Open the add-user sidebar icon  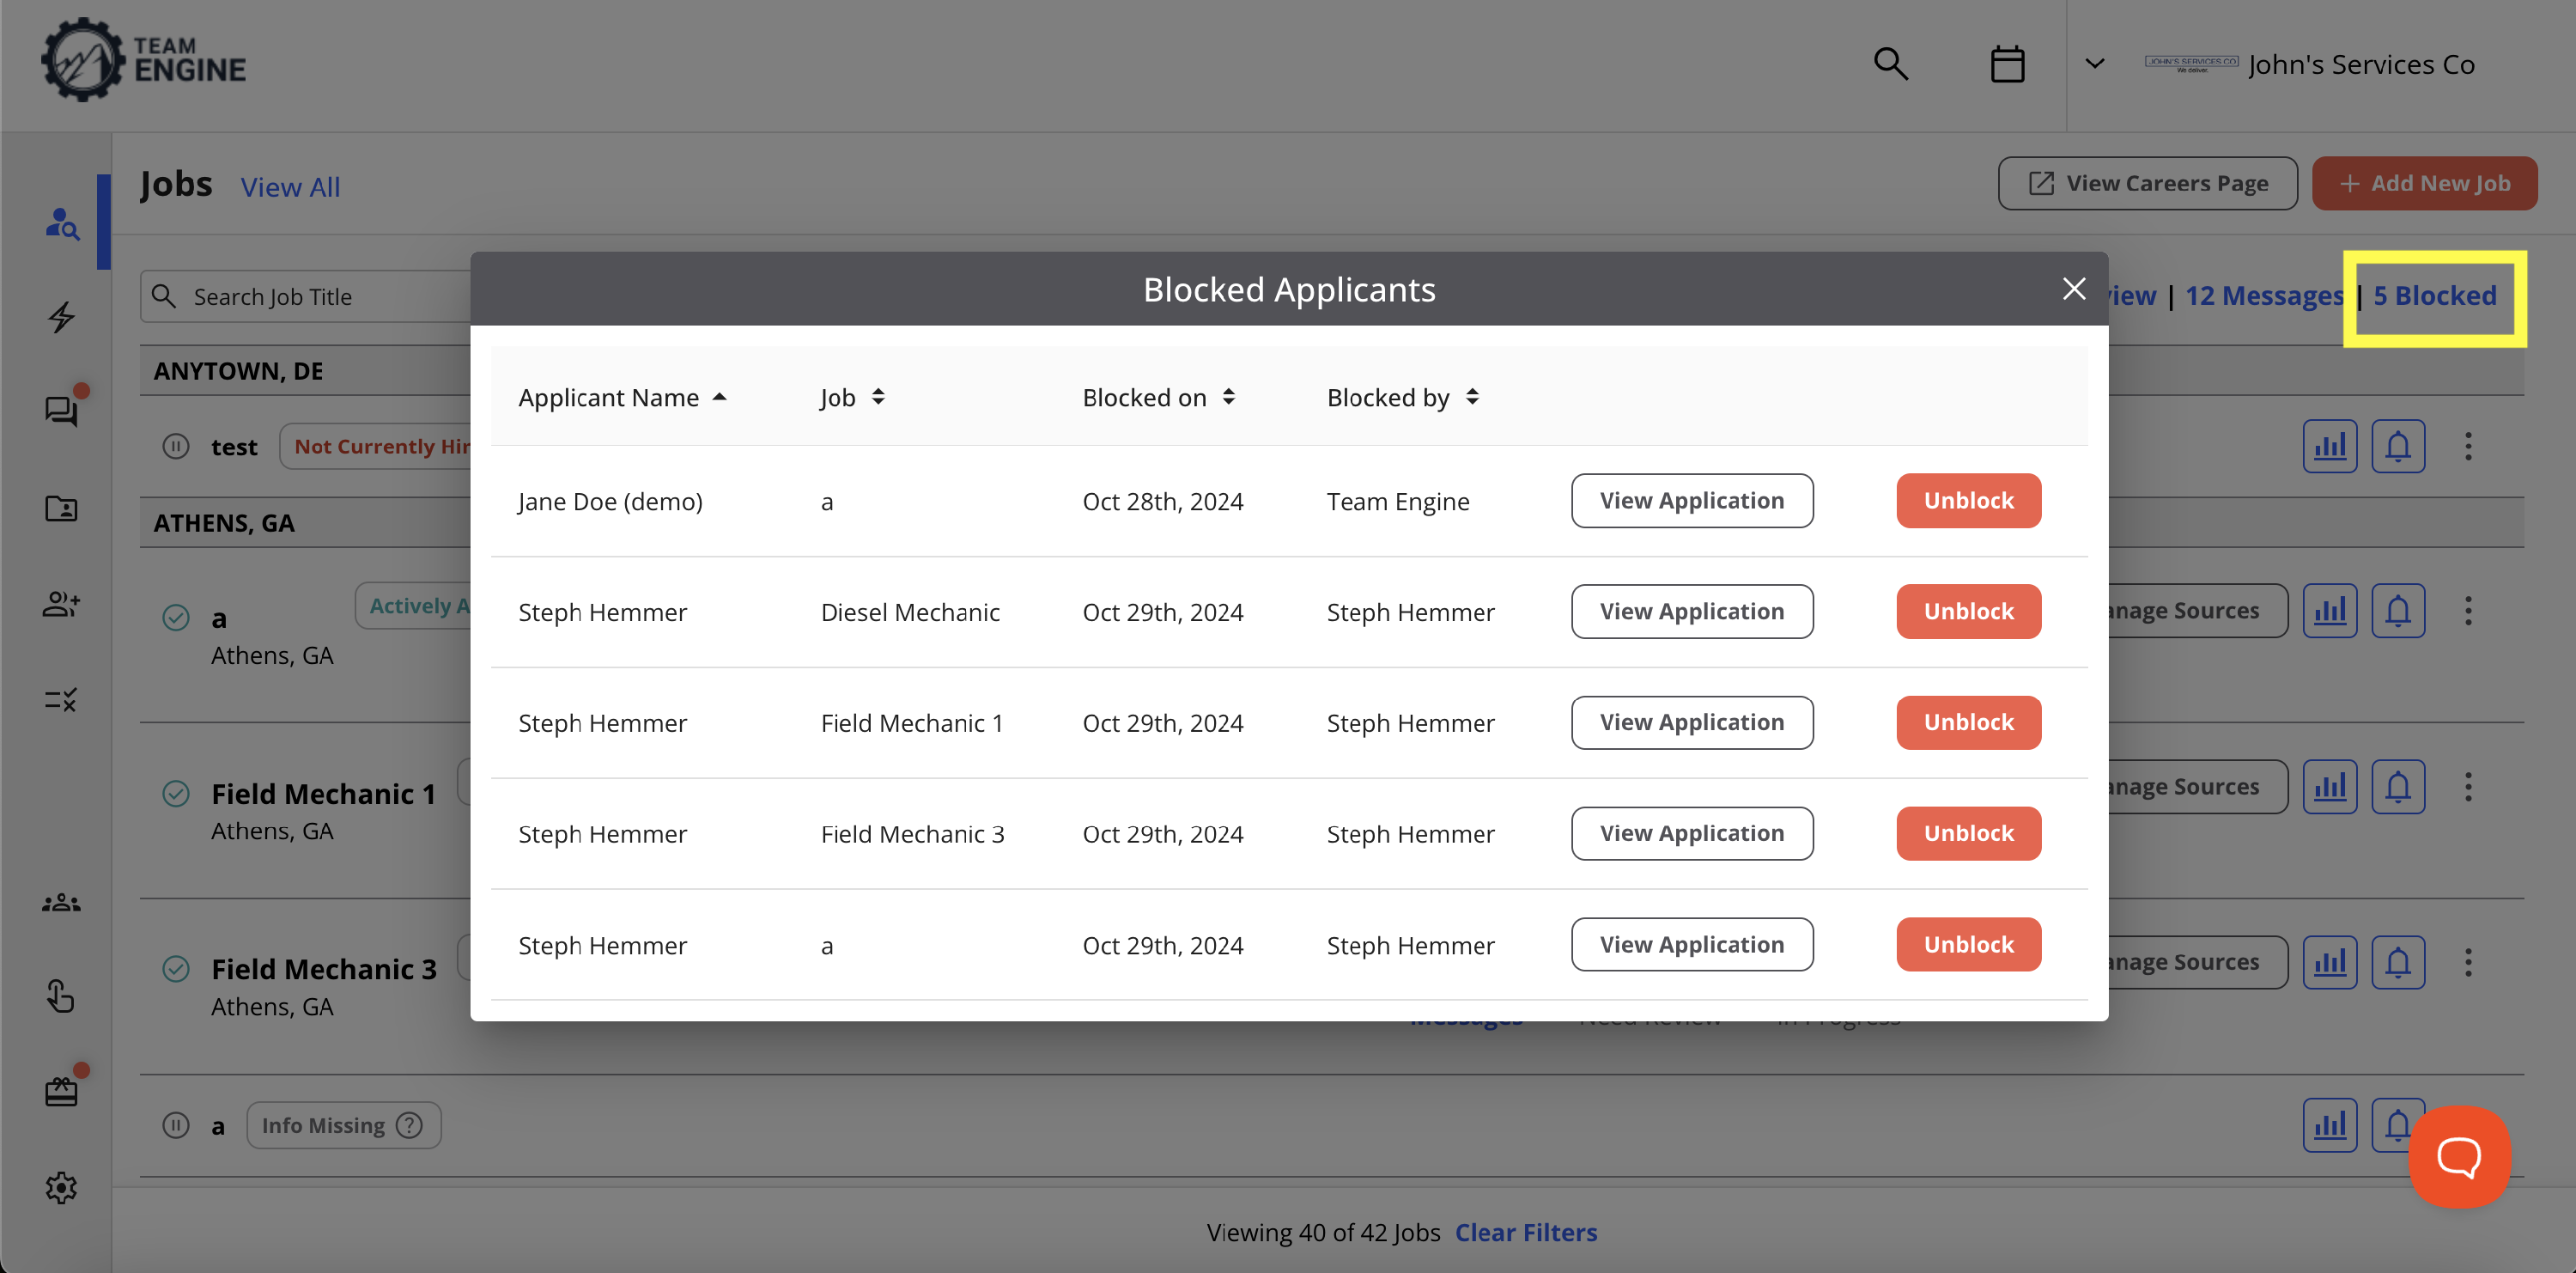(x=61, y=604)
